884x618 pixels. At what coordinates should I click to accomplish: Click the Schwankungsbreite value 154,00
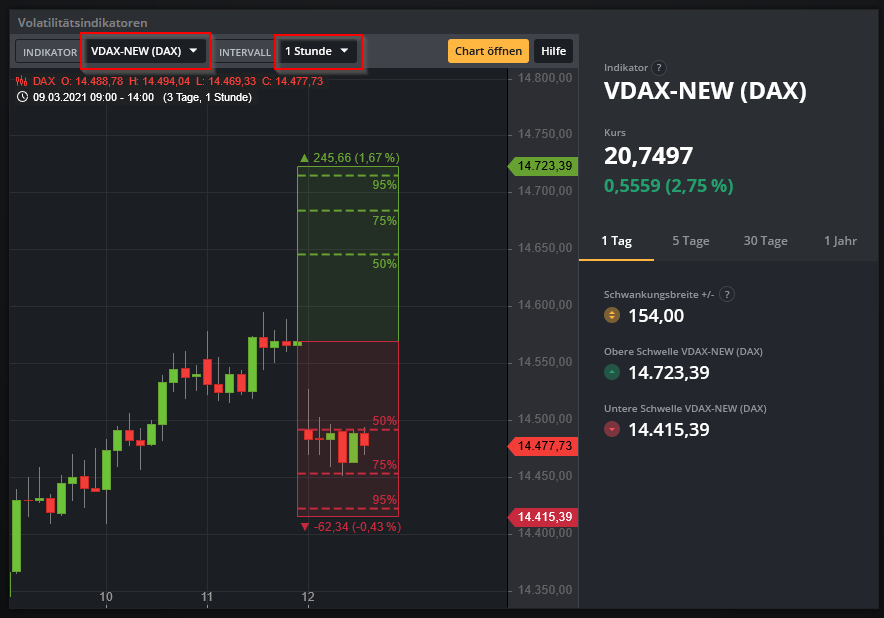click(x=656, y=316)
